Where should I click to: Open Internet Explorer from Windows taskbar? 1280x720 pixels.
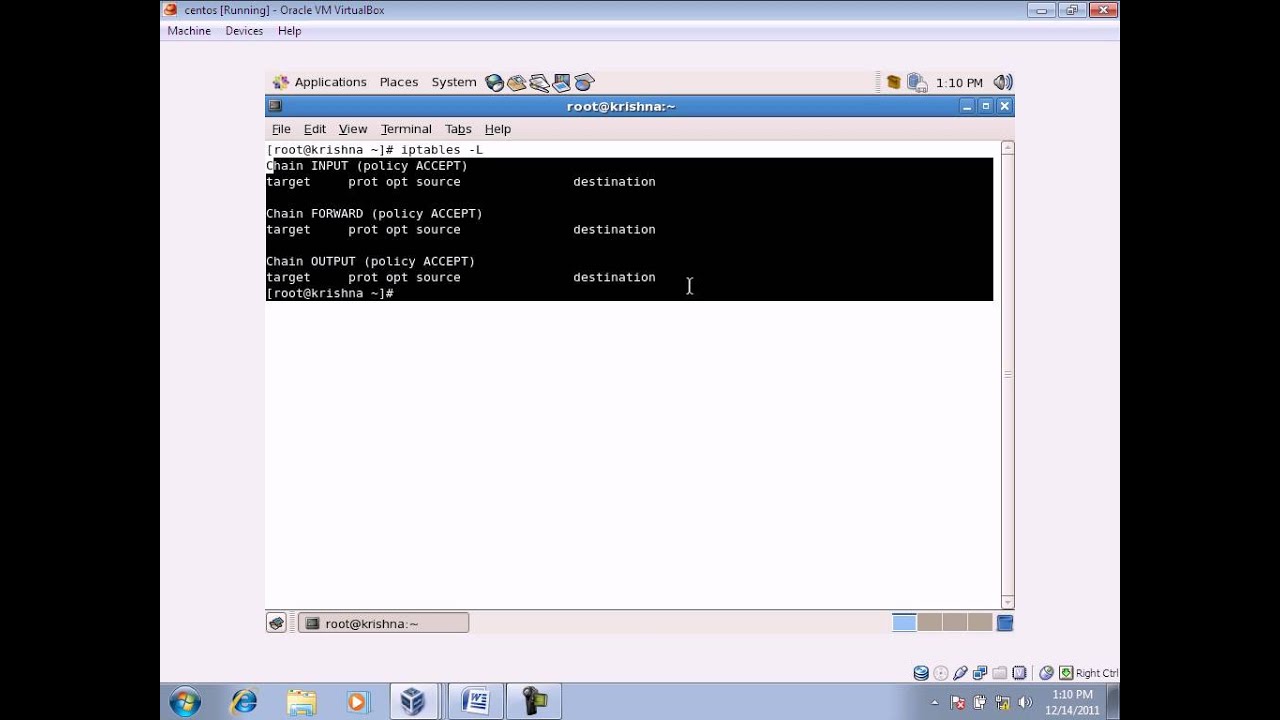click(x=243, y=702)
